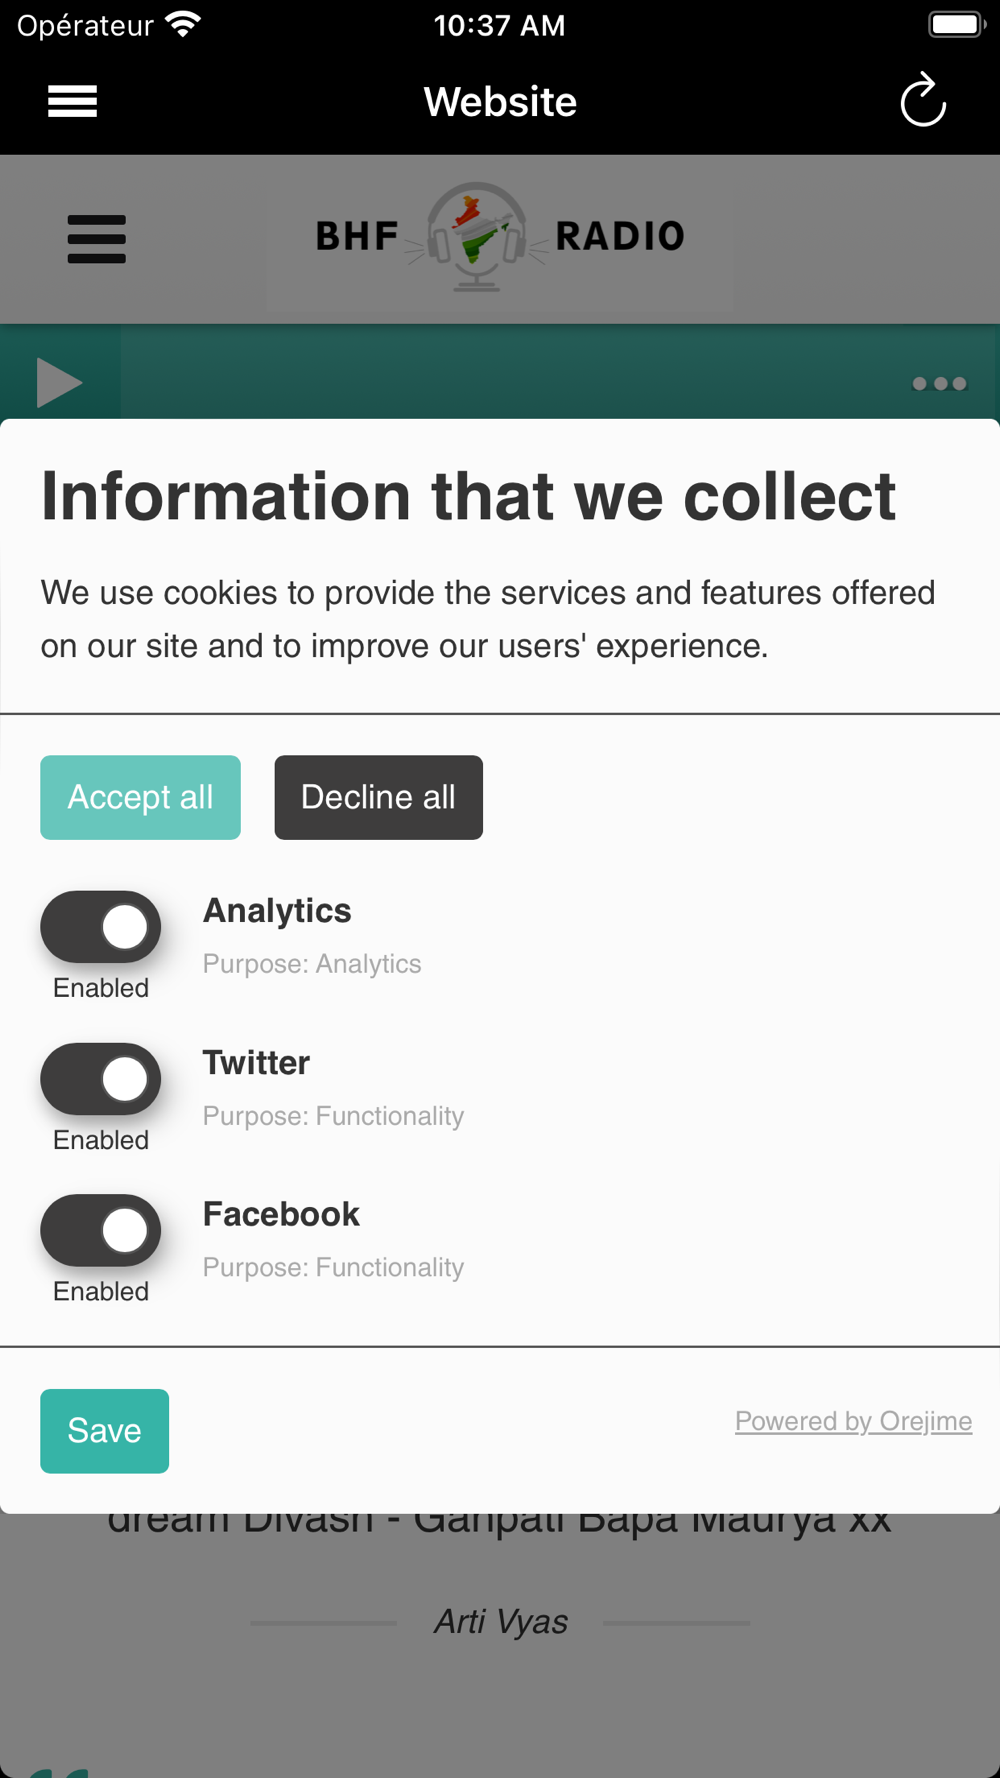Screen dimensions: 1000x1778
Task: Tap the BHF Radio logo
Action: click(x=499, y=237)
